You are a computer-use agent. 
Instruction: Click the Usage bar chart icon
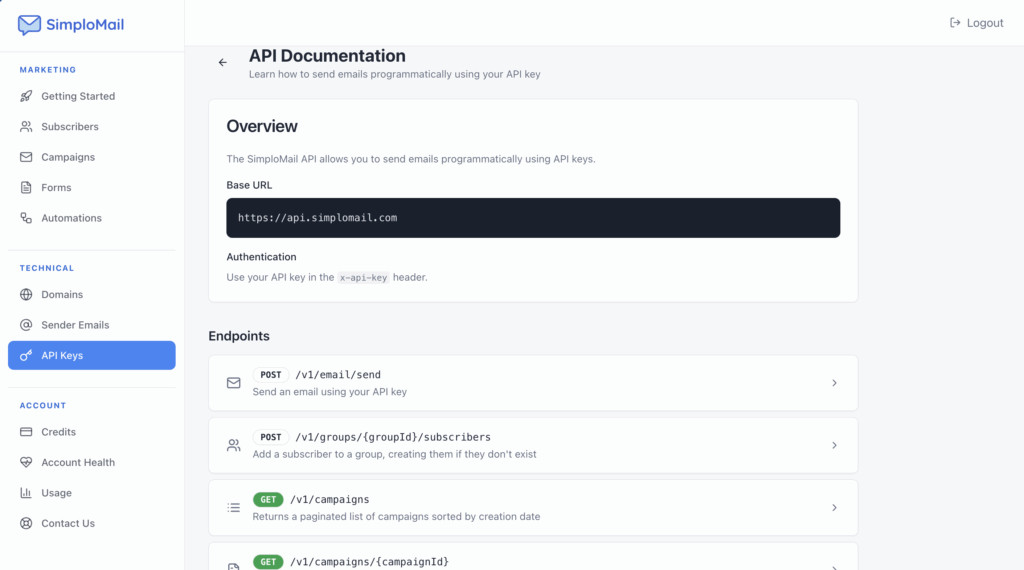tap(26, 493)
